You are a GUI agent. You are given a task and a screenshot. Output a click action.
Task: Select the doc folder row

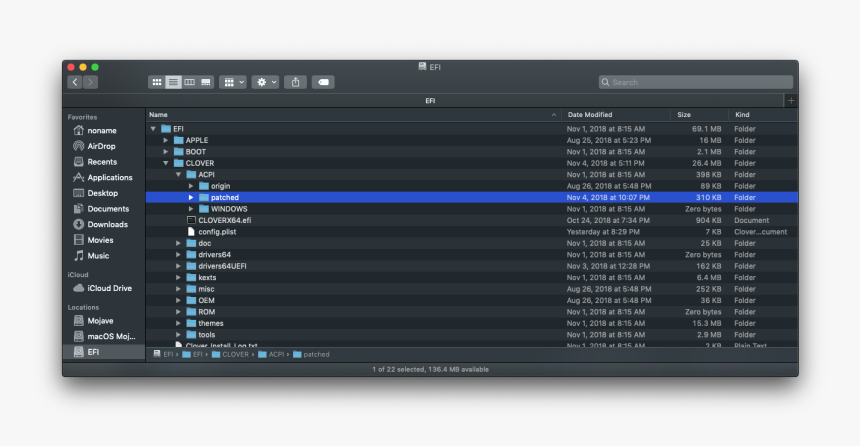coord(472,244)
